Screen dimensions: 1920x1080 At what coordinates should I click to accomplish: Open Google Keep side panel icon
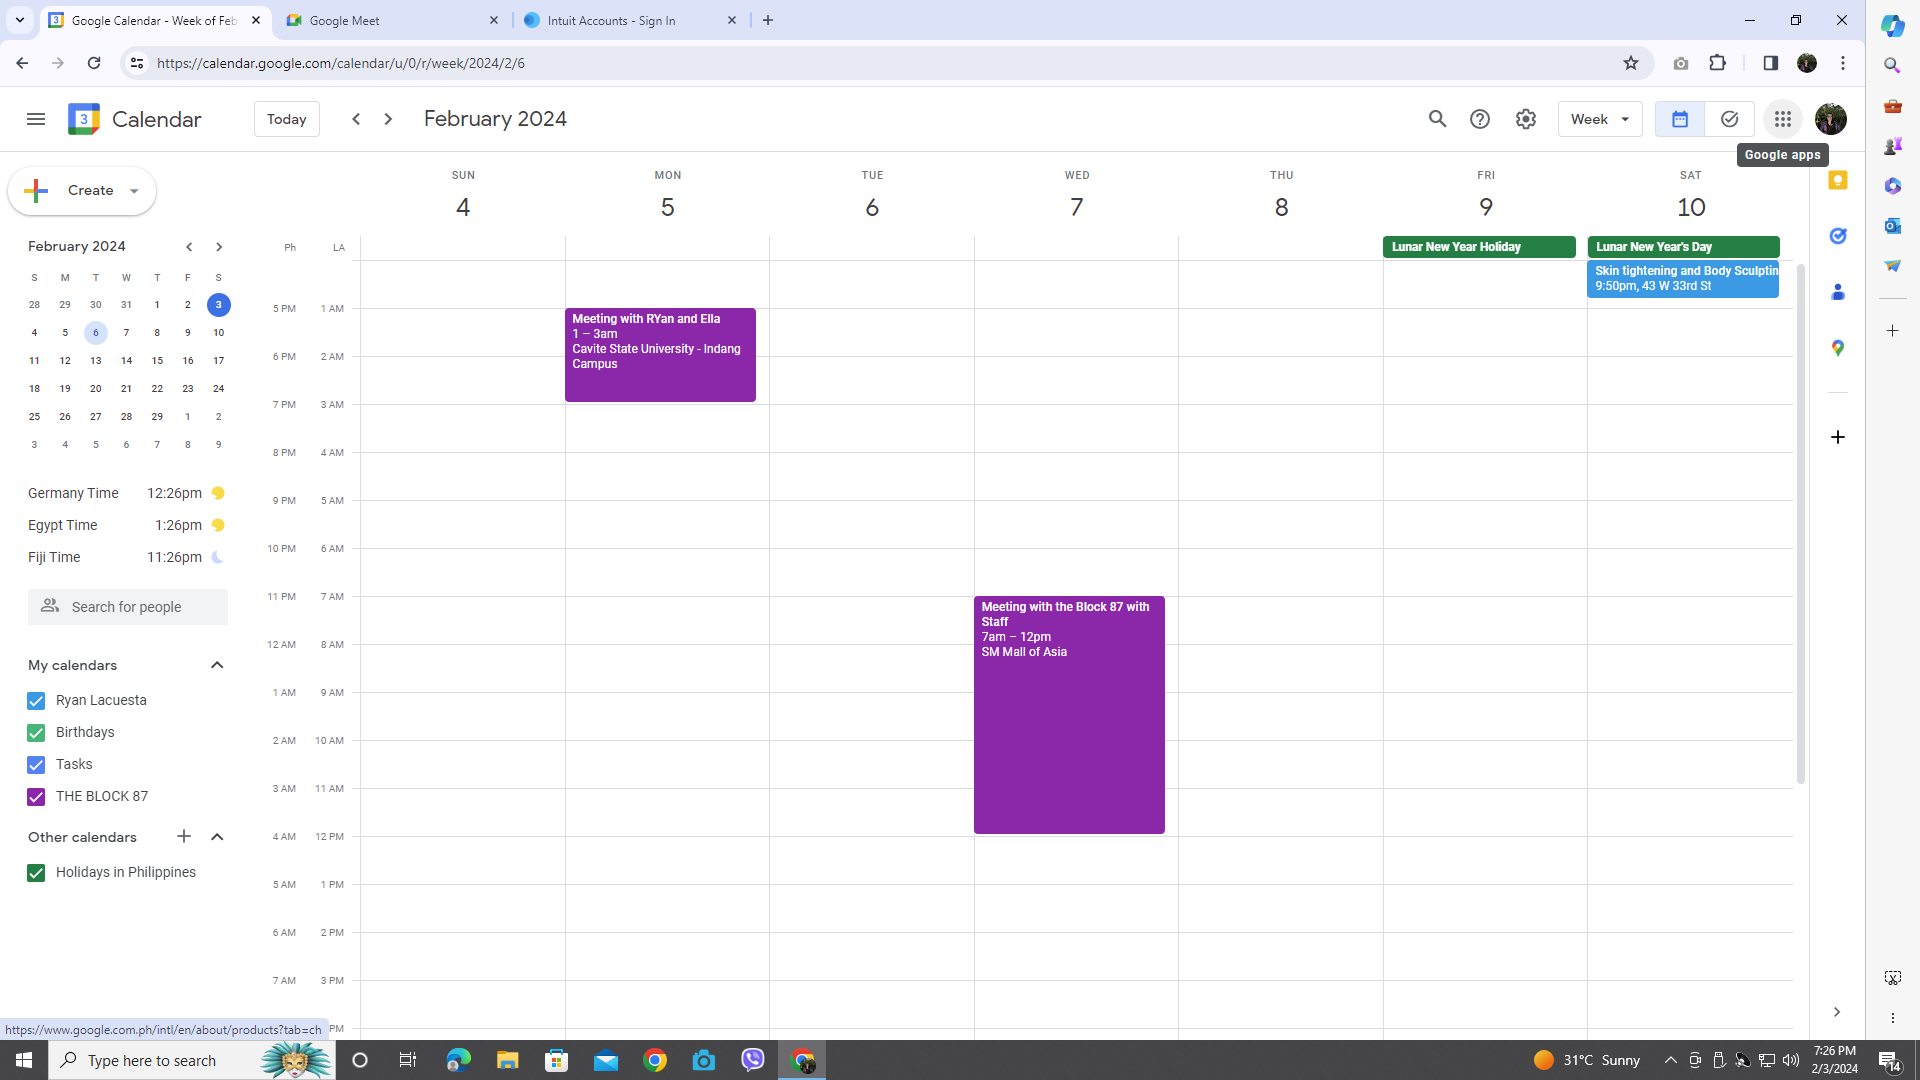point(1837,181)
